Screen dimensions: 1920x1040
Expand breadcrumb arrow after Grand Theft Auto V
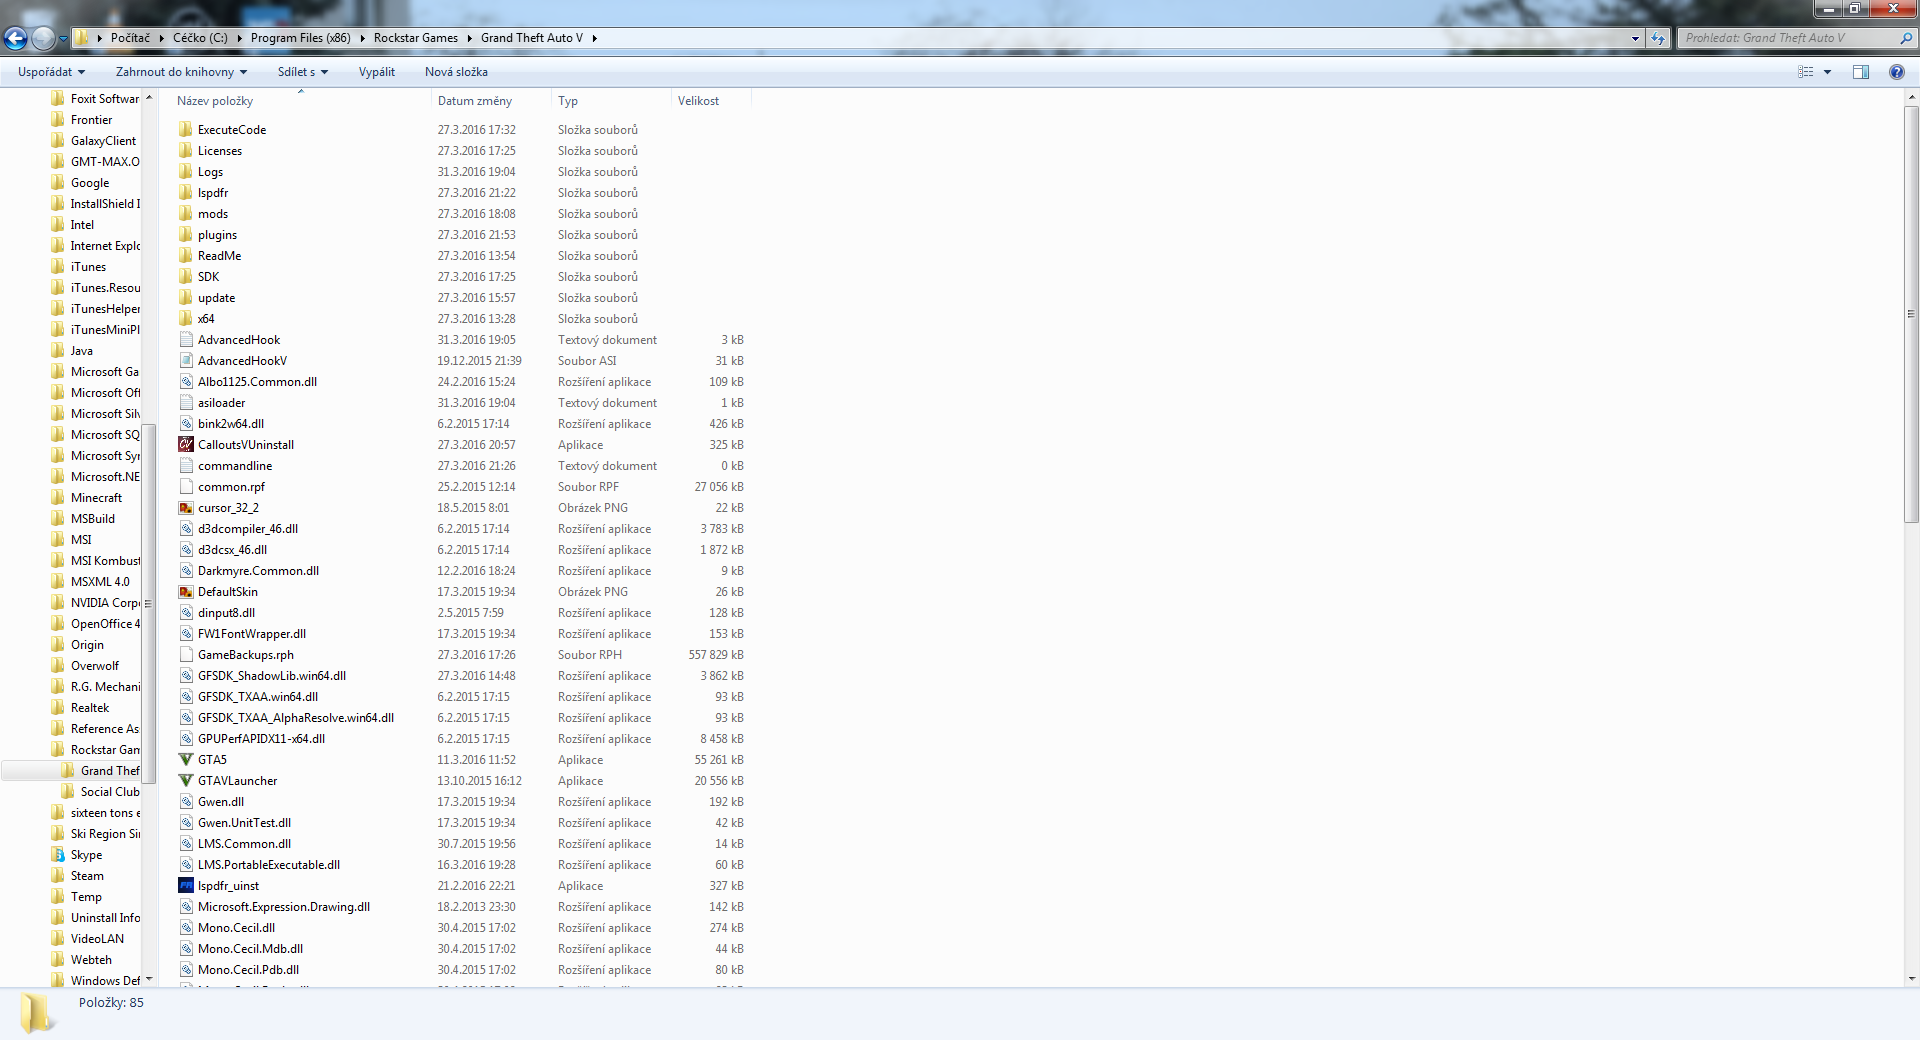point(594,38)
